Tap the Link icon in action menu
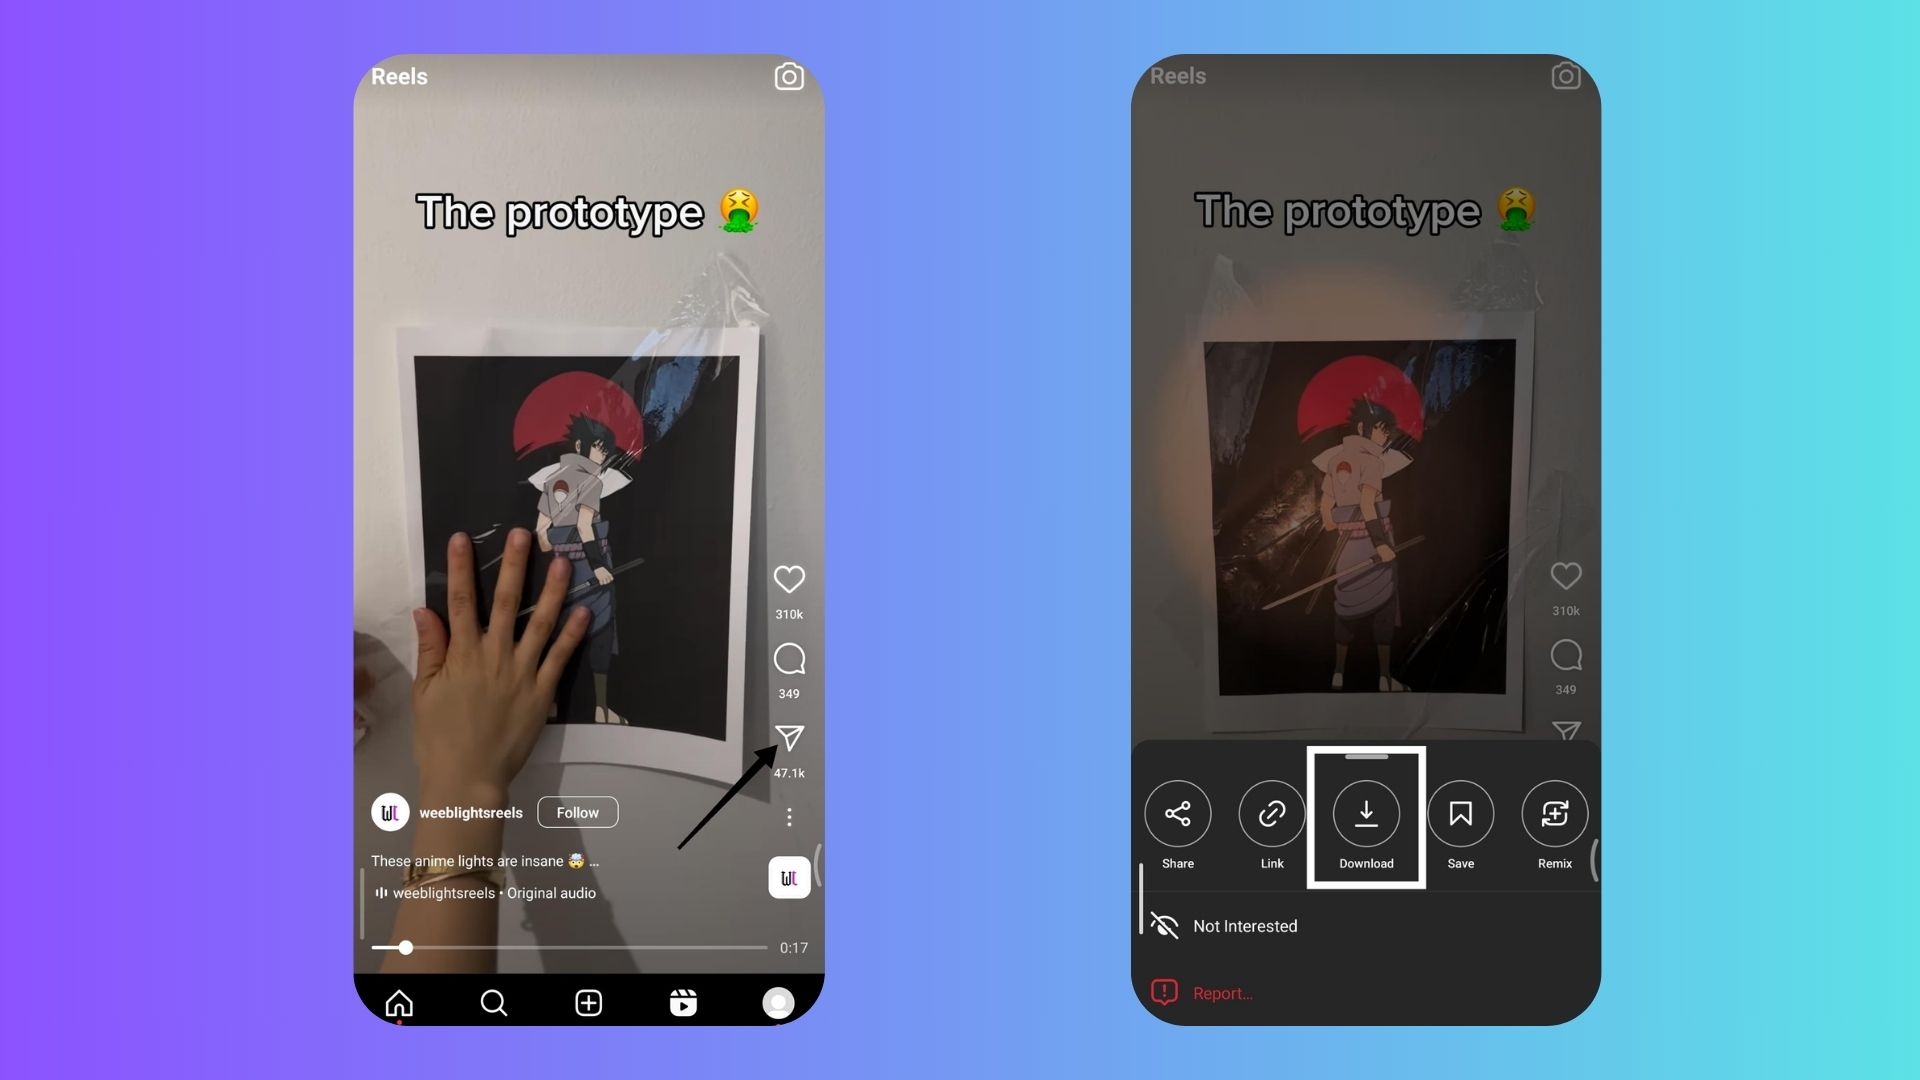Image resolution: width=1920 pixels, height=1080 pixels. point(1271,812)
